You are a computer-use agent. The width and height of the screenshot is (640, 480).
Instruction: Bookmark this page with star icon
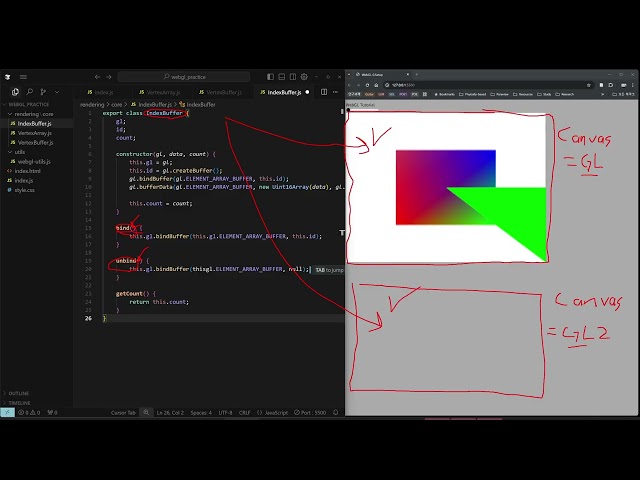pos(589,85)
